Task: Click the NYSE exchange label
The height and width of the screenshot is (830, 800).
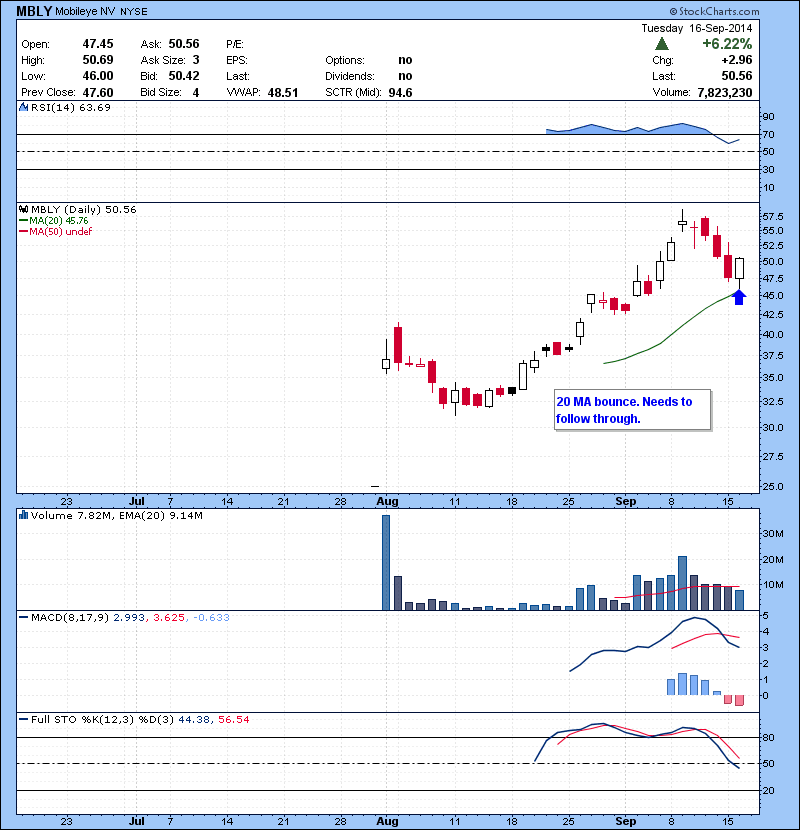Action: click(x=134, y=12)
